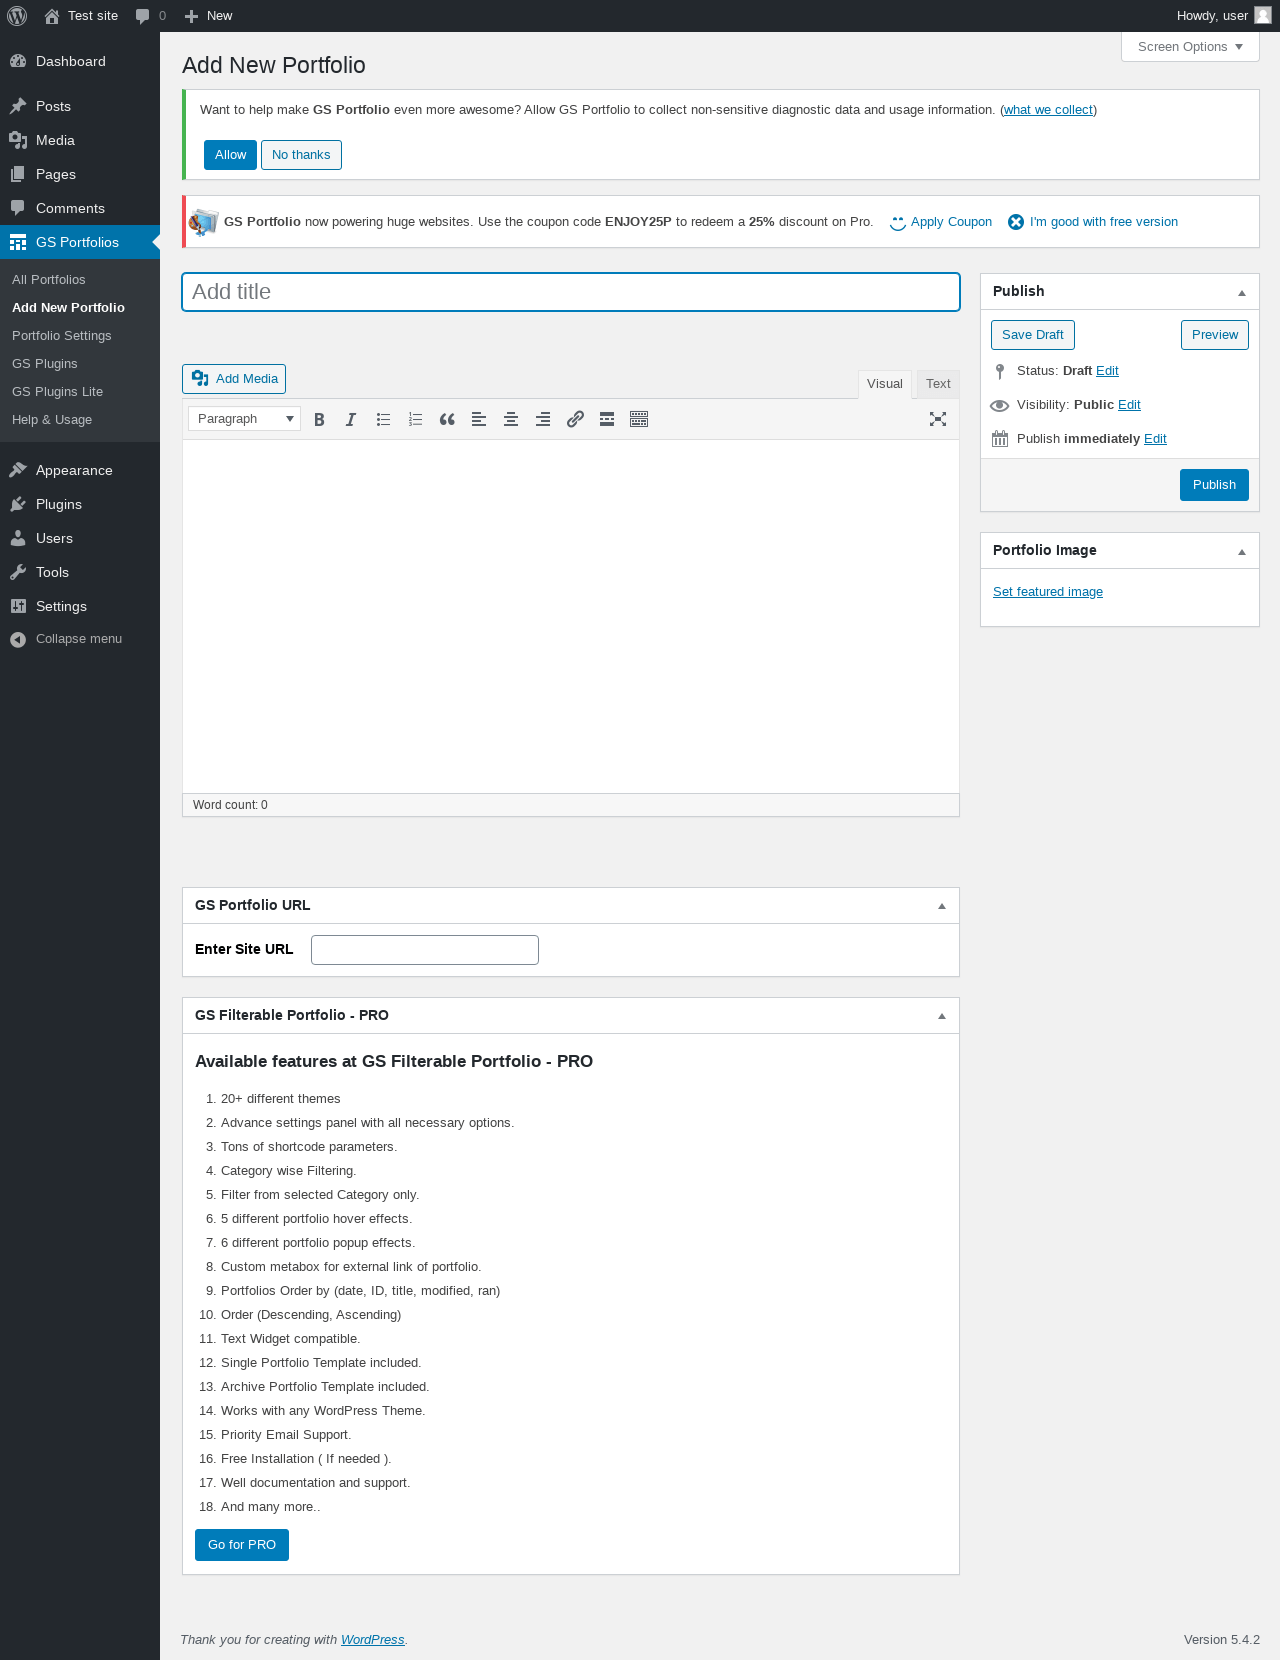Toggle the editor toolbar kitchen sink
This screenshot has height=1660, width=1280.
click(639, 420)
